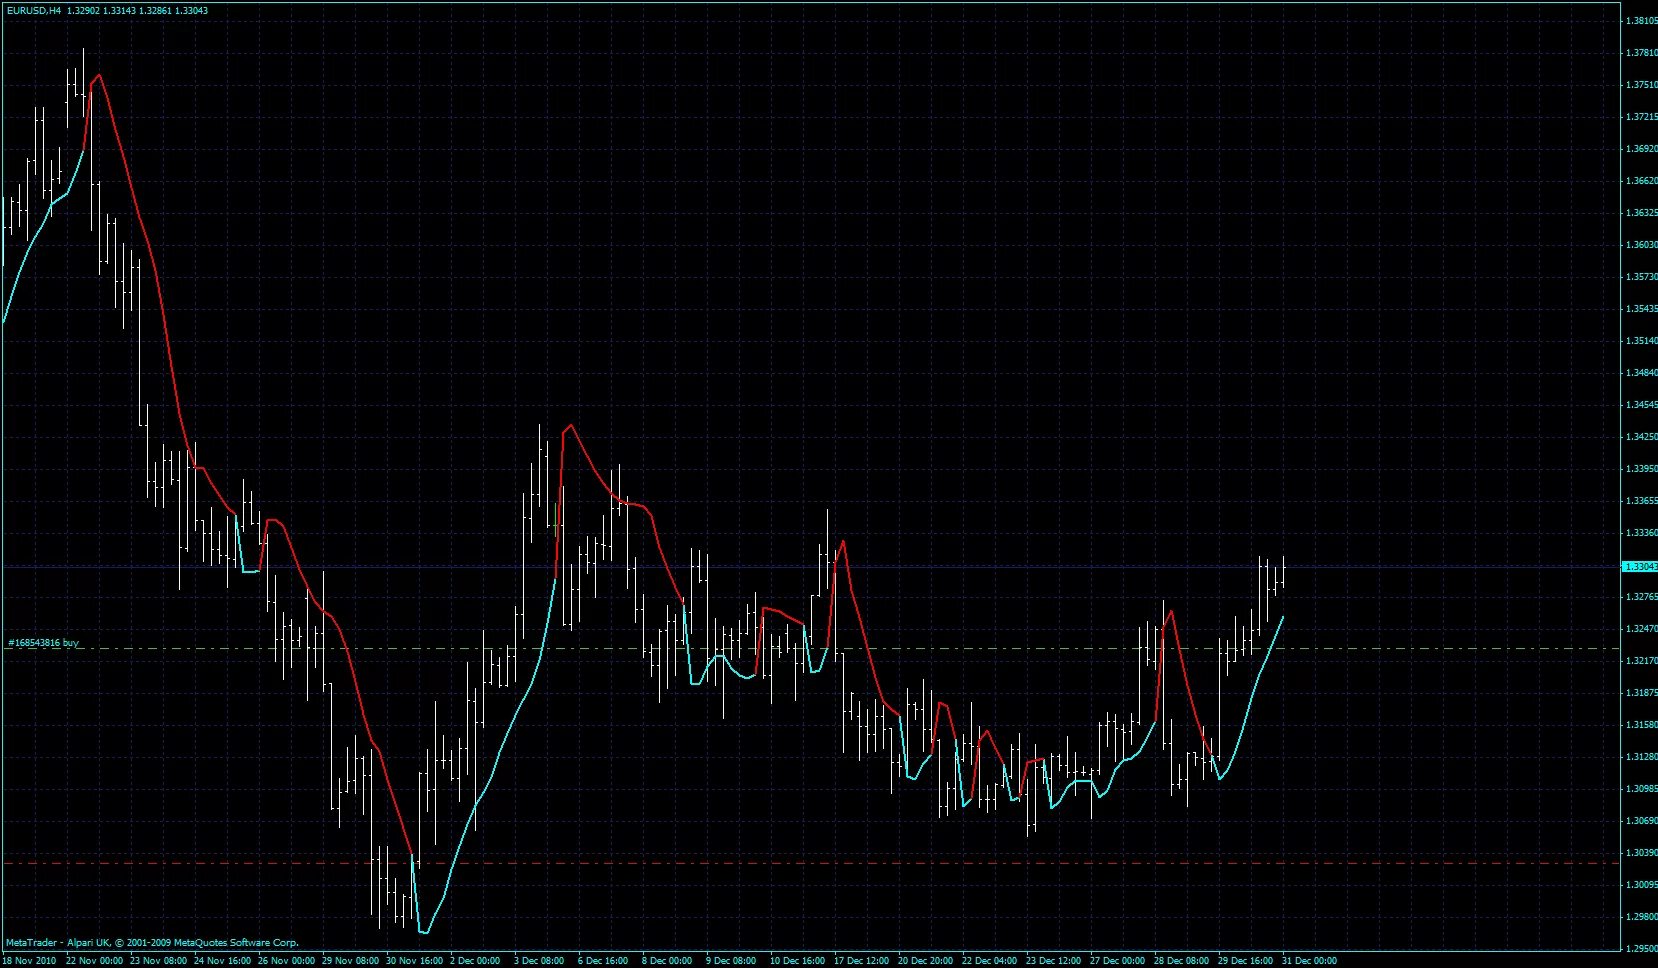The width and height of the screenshot is (1658, 968).
Task: Click price label 1.29500 on the axis
Action: pos(1641,949)
